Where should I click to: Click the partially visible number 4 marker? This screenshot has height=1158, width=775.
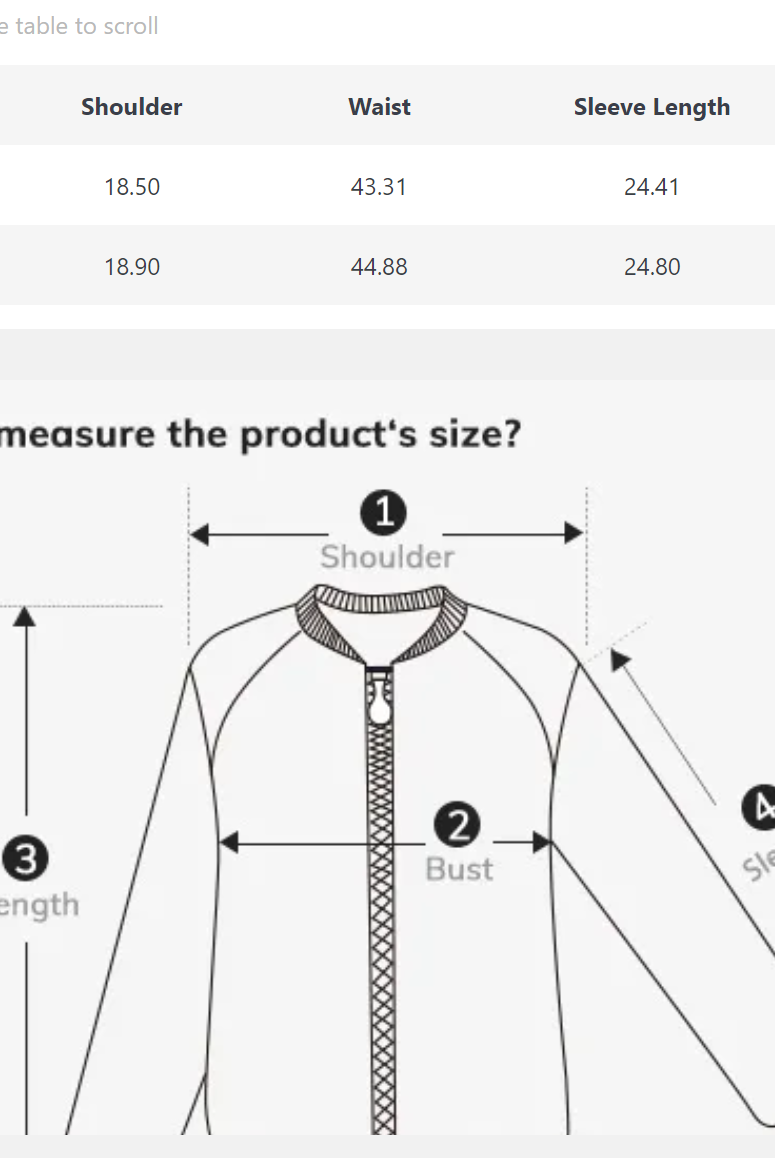760,808
